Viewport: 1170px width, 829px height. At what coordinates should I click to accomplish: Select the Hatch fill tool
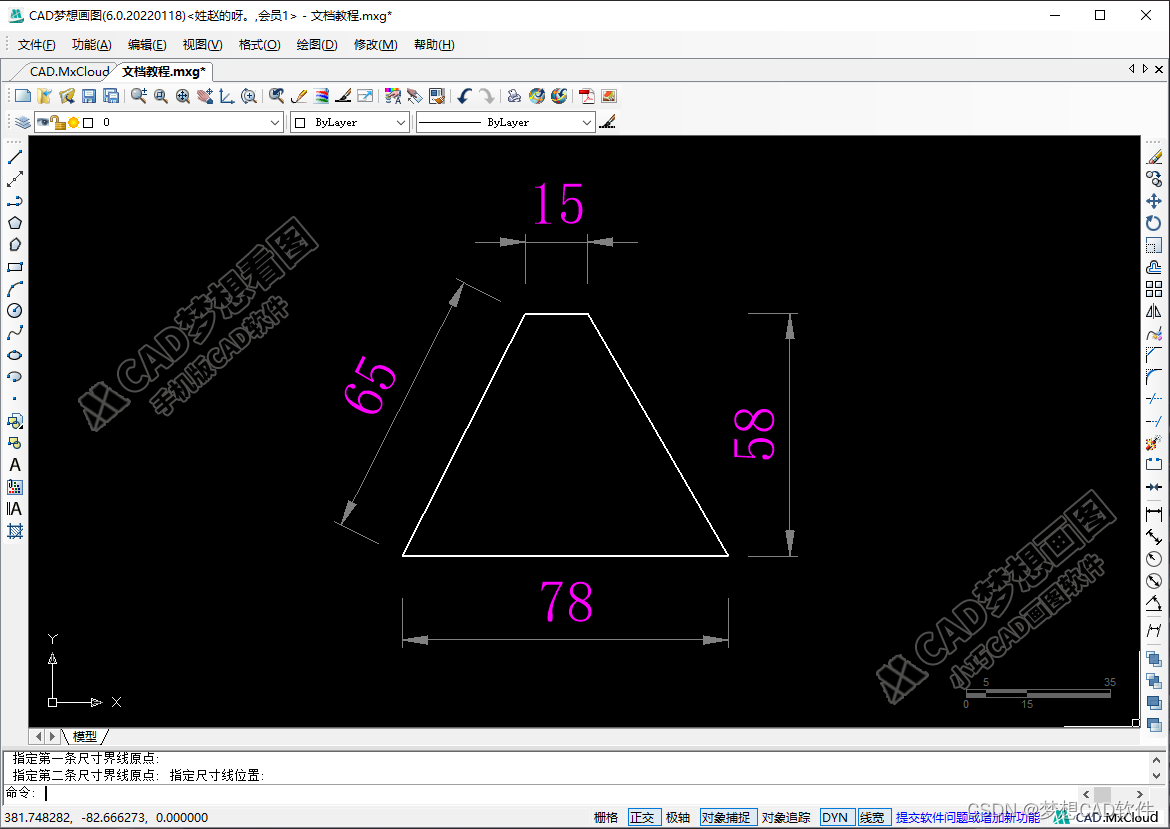[15, 531]
